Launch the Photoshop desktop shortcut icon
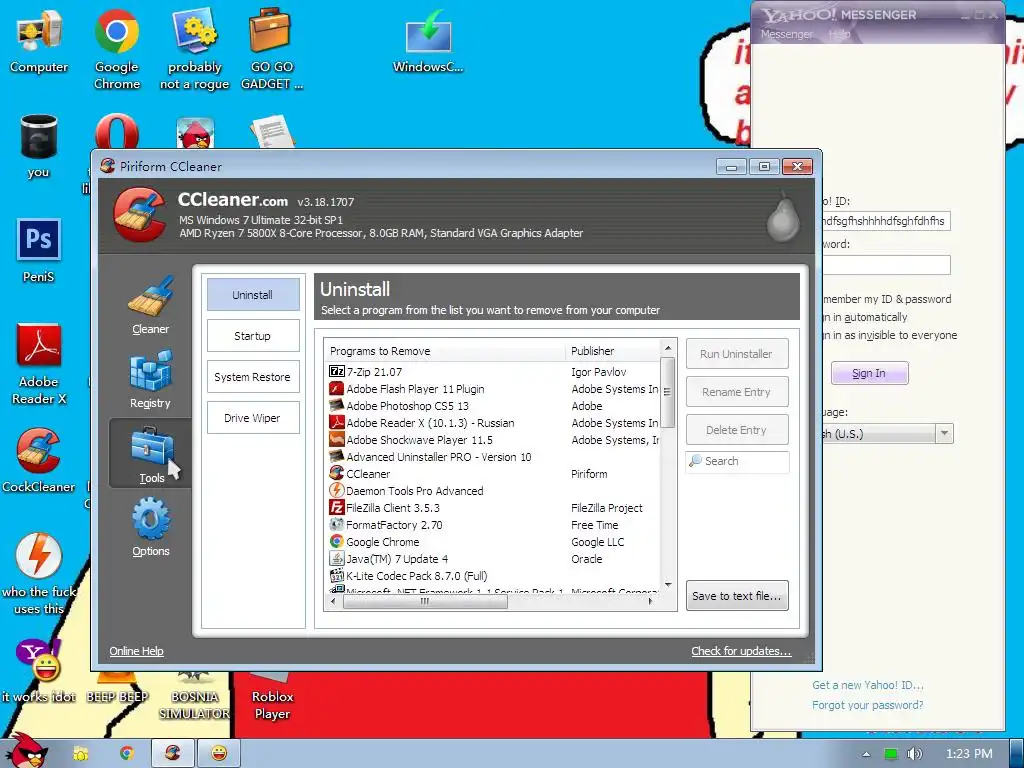1024x768 pixels. [x=39, y=251]
